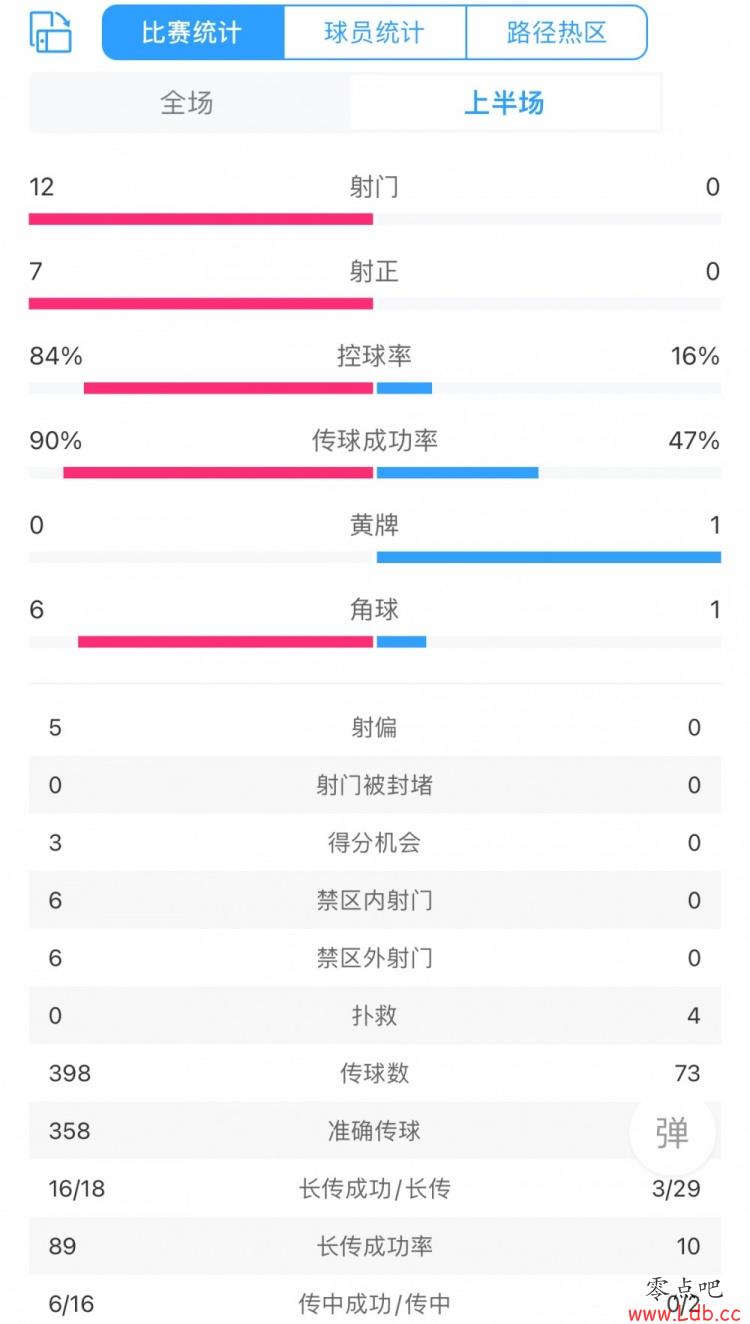Open the 路径热区 tab
Image resolution: width=750 pixels, height=1324 pixels.
(x=557, y=32)
